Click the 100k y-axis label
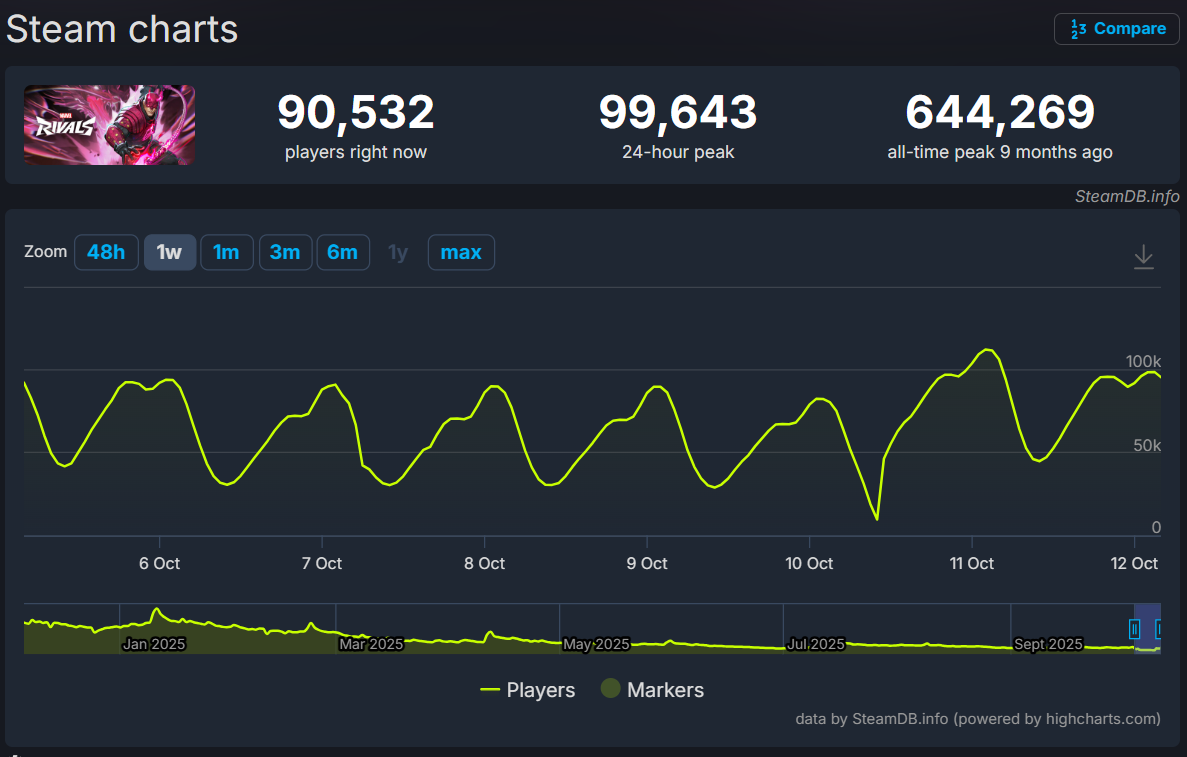Viewport: 1187px width, 757px height. click(1143, 361)
